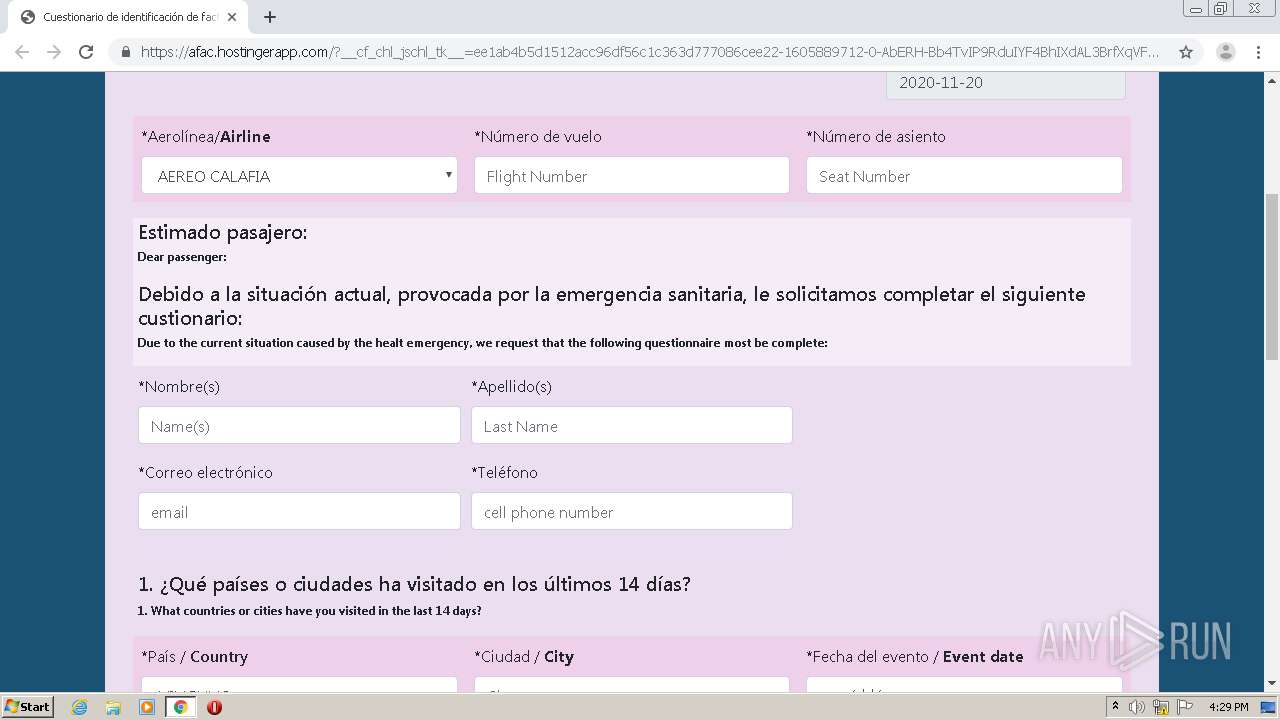This screenshot has width=1280, height=720.
Task: Open the Windows Start button
Action: 27,706
